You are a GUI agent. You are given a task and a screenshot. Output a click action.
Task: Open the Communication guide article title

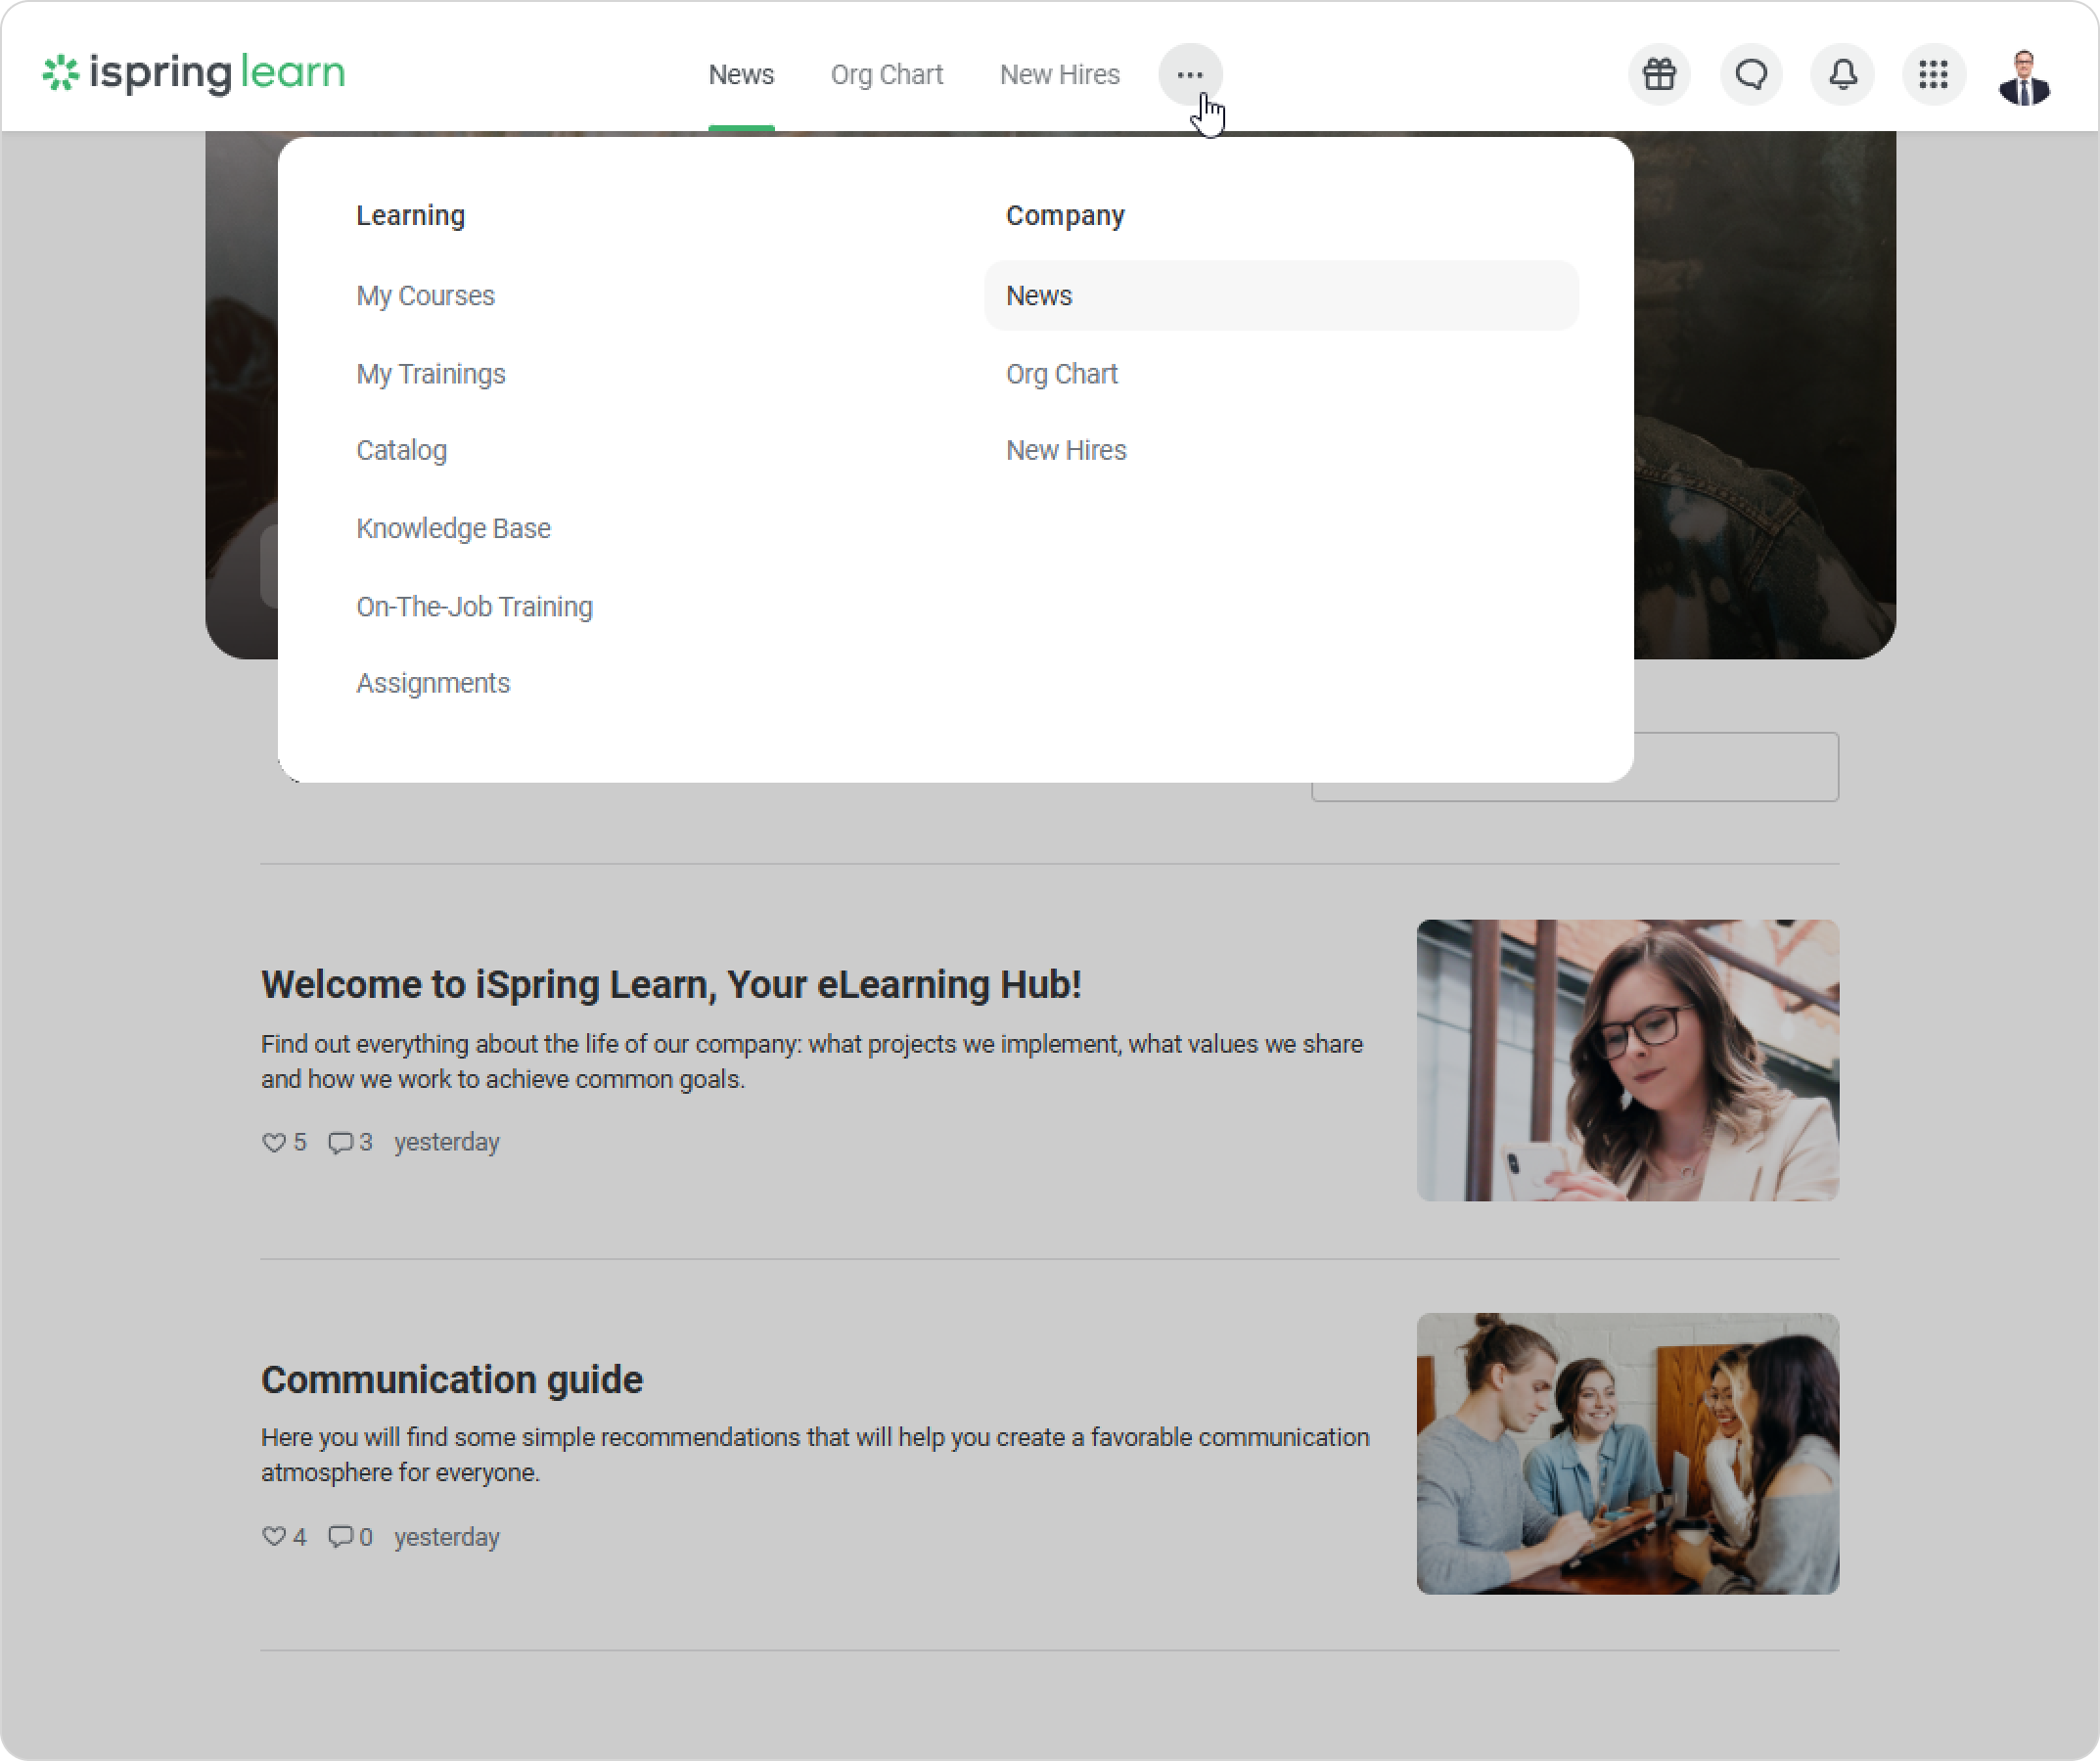point(451,1379)
